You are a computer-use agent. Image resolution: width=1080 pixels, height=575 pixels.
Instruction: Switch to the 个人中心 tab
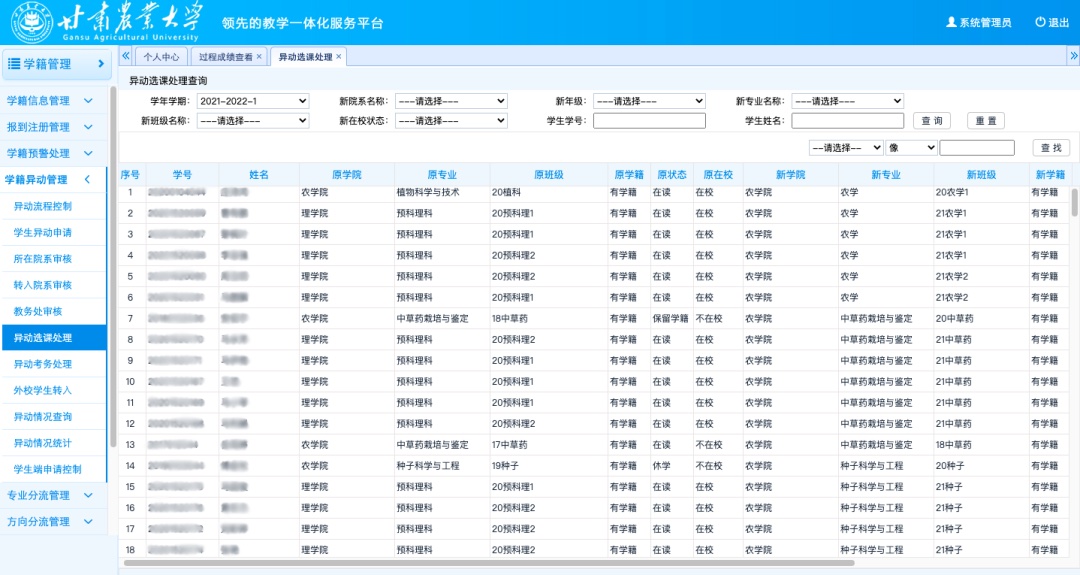[x=160, y=57]
